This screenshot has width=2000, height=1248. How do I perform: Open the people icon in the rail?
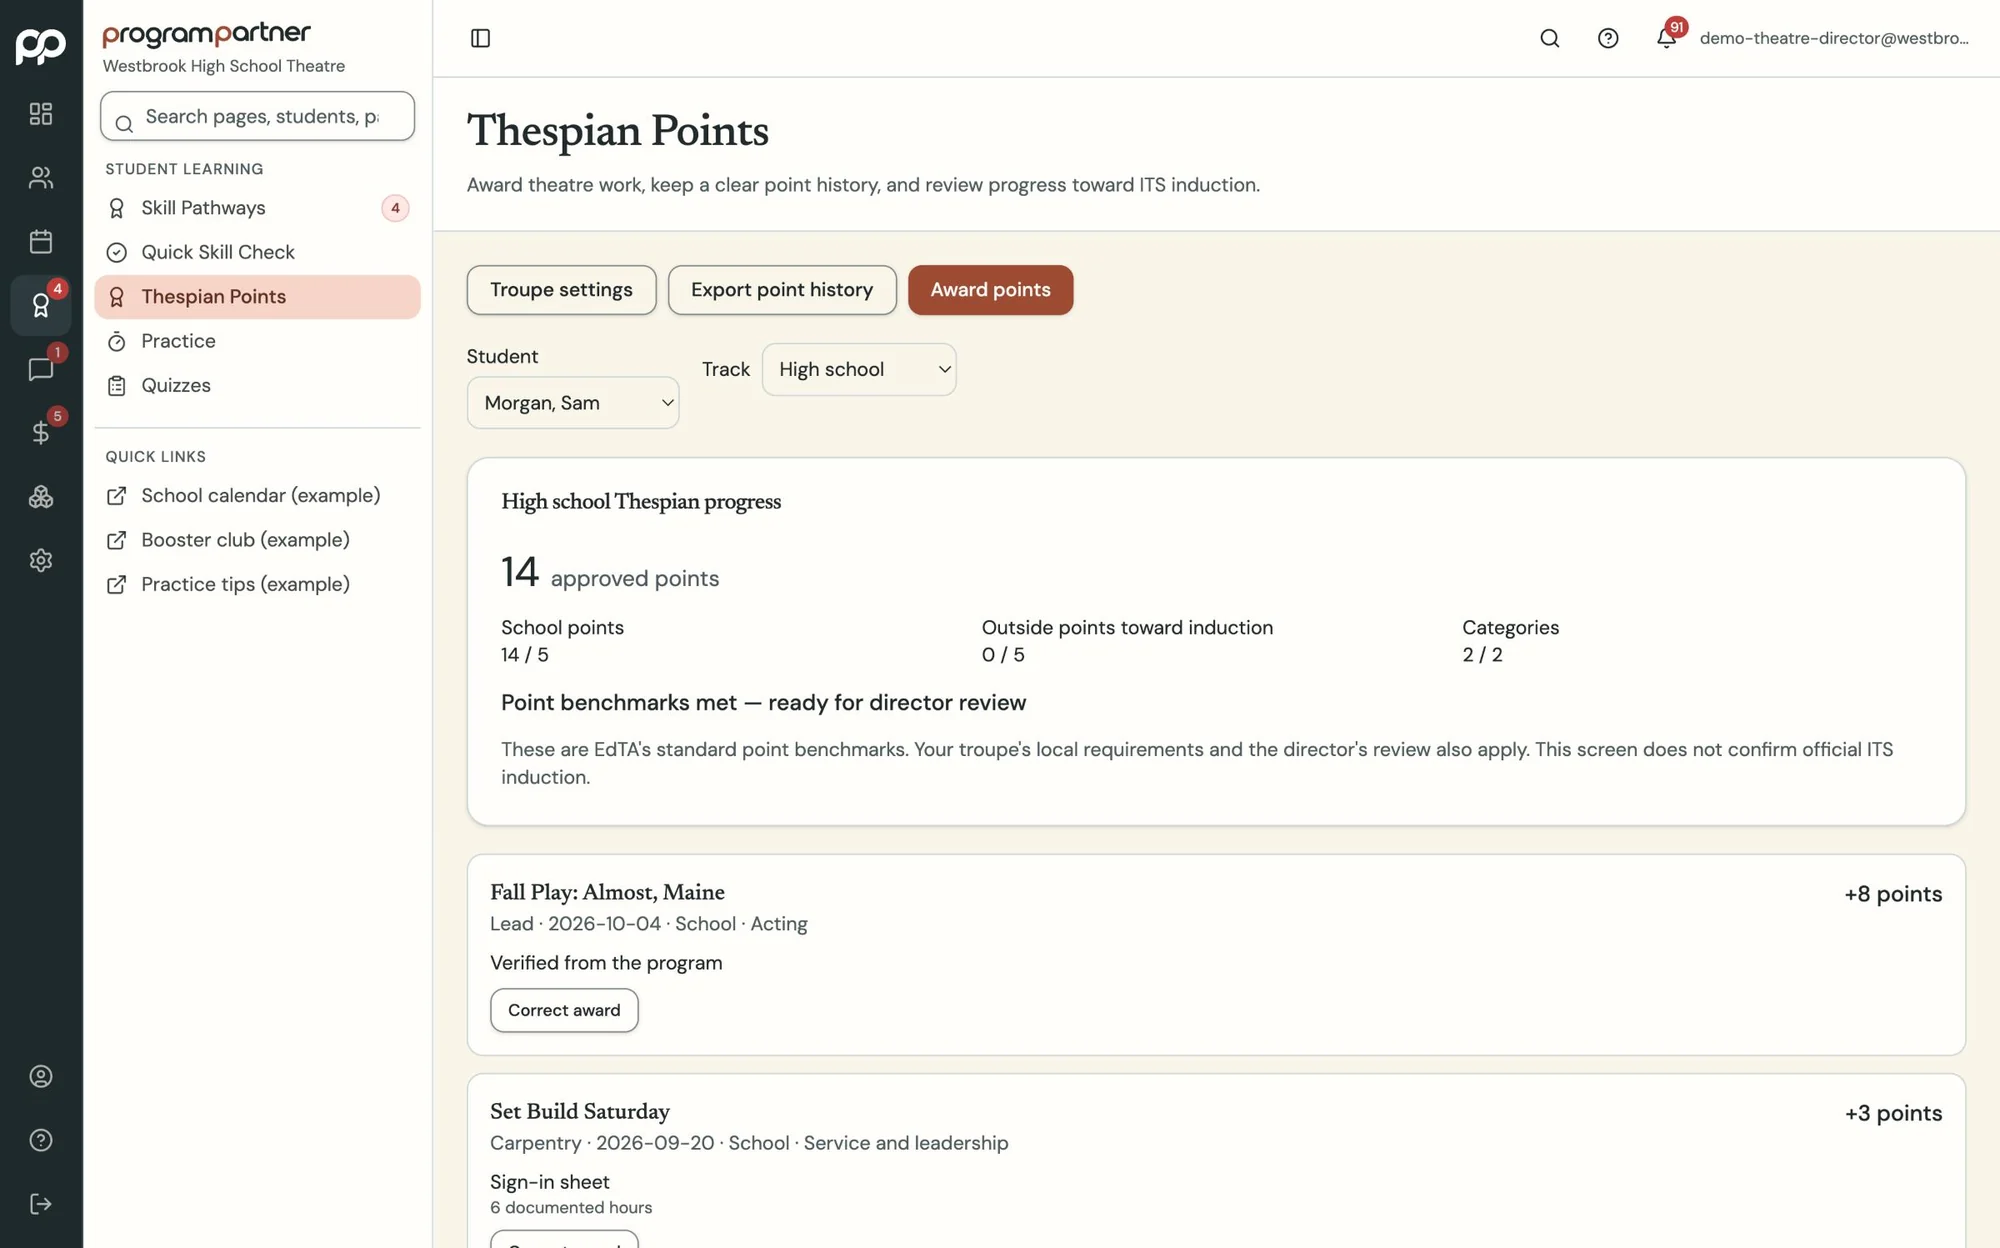tap(41, 178)
